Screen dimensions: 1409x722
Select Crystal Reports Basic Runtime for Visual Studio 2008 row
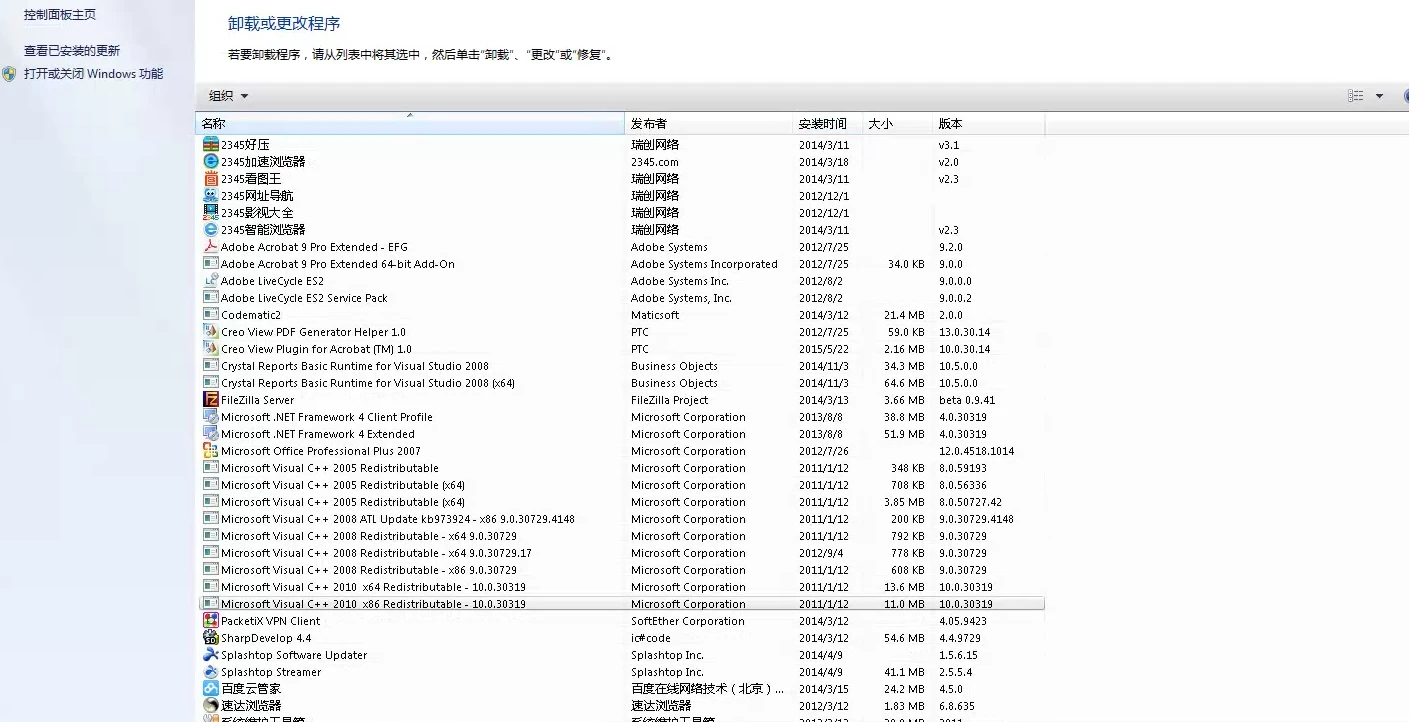(x=620, y=366)
